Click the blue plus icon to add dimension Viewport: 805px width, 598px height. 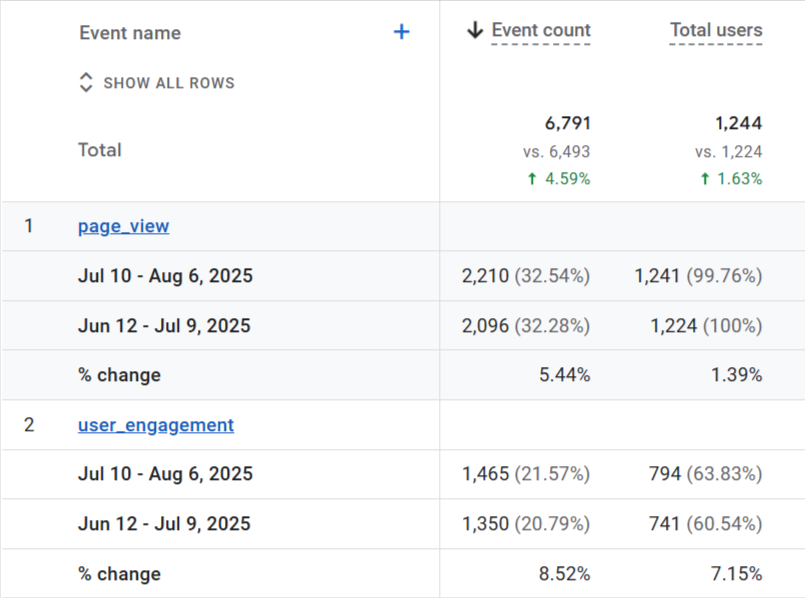click(401, 32)
